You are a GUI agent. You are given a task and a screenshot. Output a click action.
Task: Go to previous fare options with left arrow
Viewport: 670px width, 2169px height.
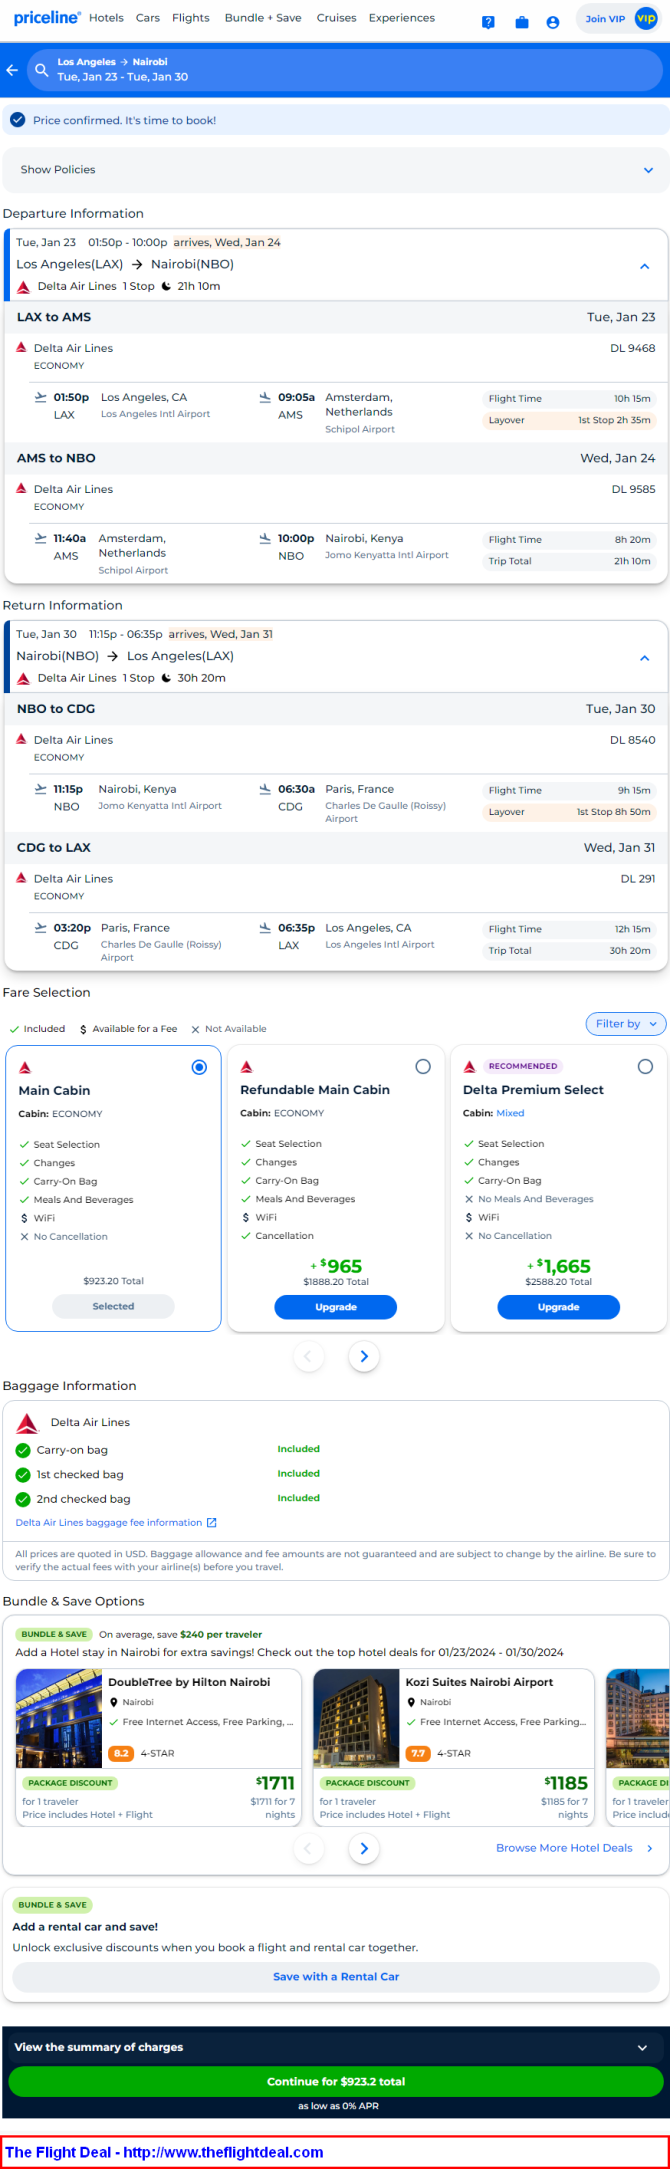coord(308,1357)
